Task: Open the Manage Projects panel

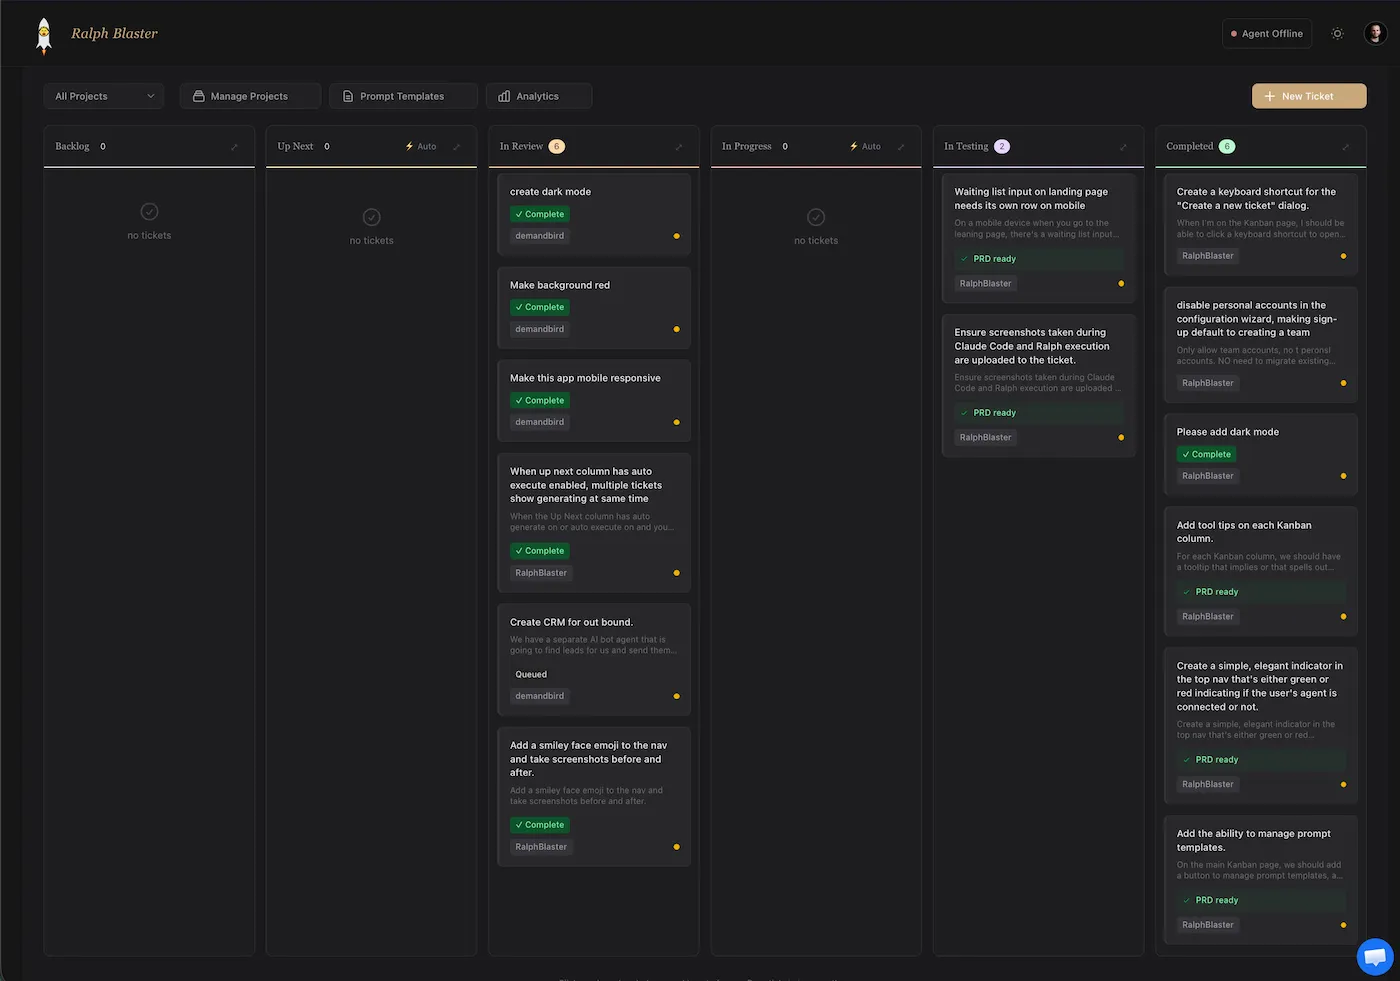Action: pyautogui.click(x=249, y=95)
